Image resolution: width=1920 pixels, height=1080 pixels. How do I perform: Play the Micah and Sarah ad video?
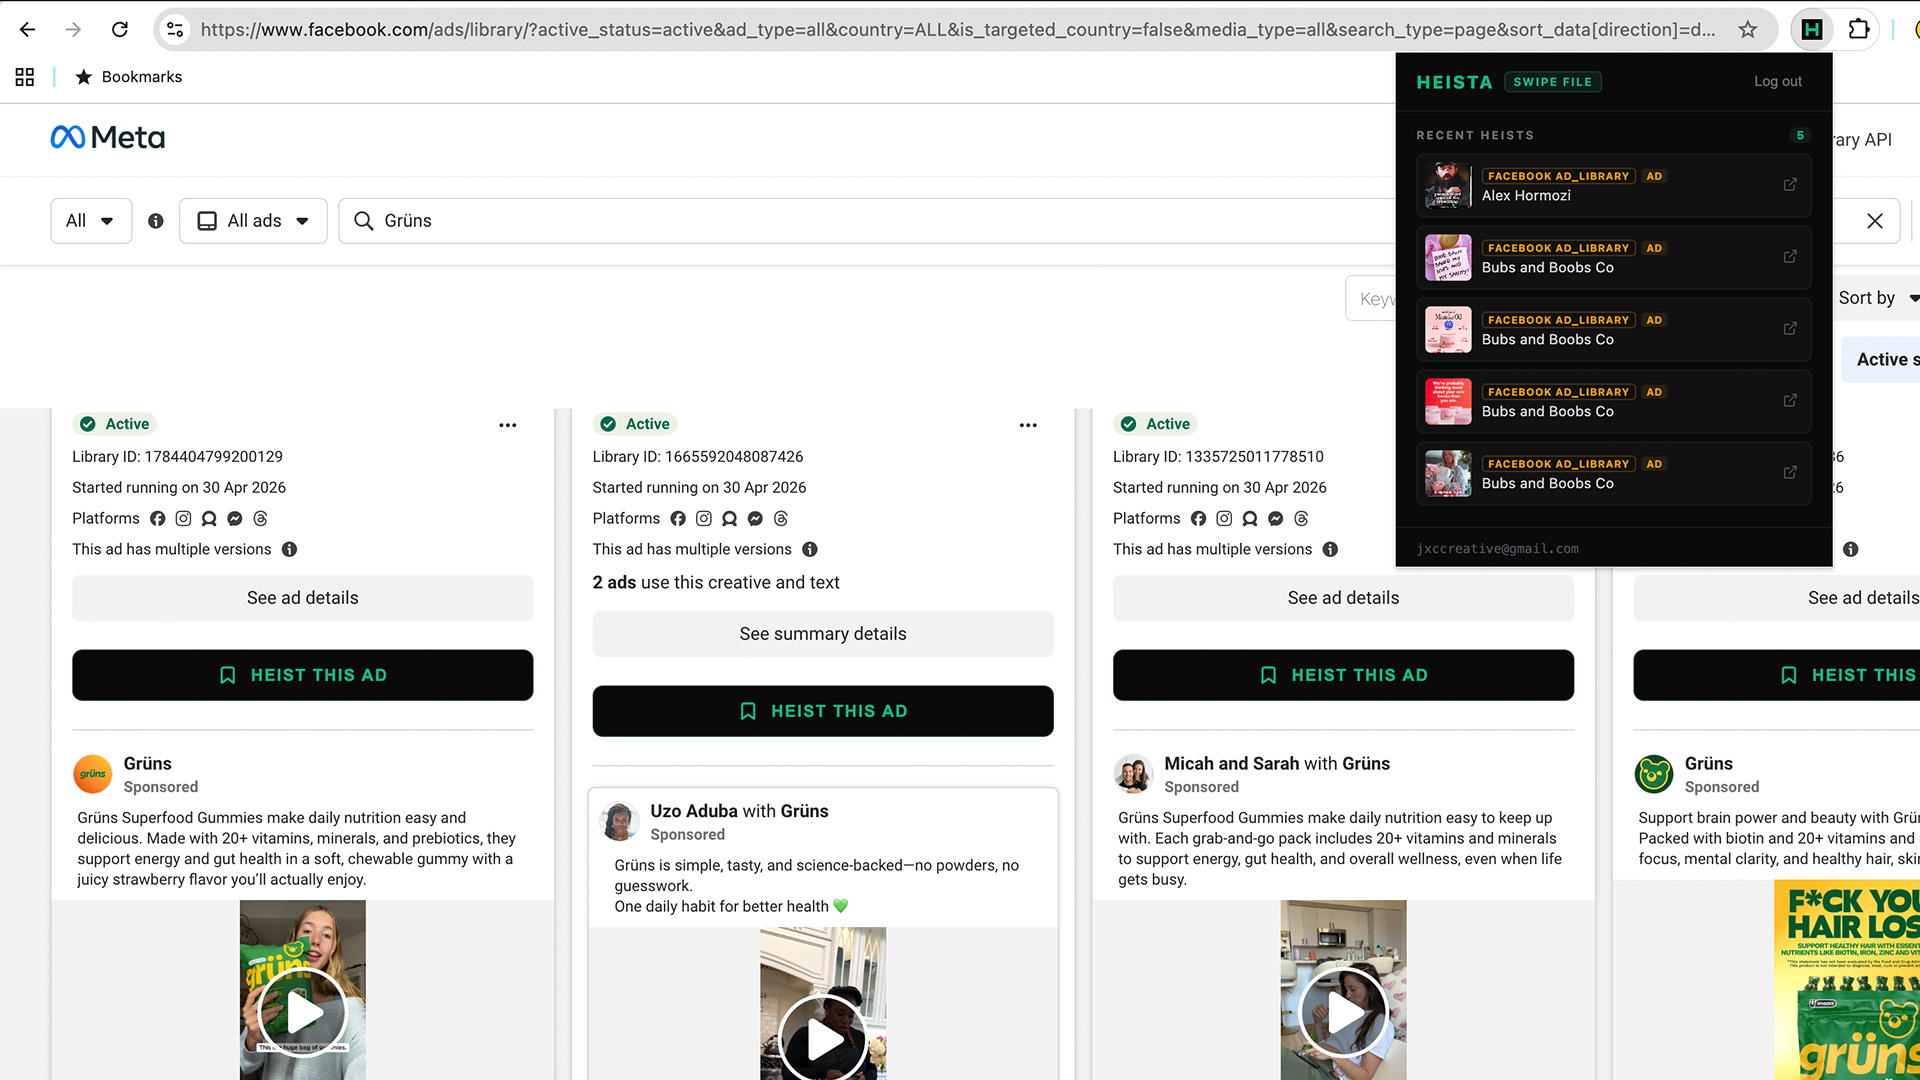pyautogui.click(x=1343, y=1012)
